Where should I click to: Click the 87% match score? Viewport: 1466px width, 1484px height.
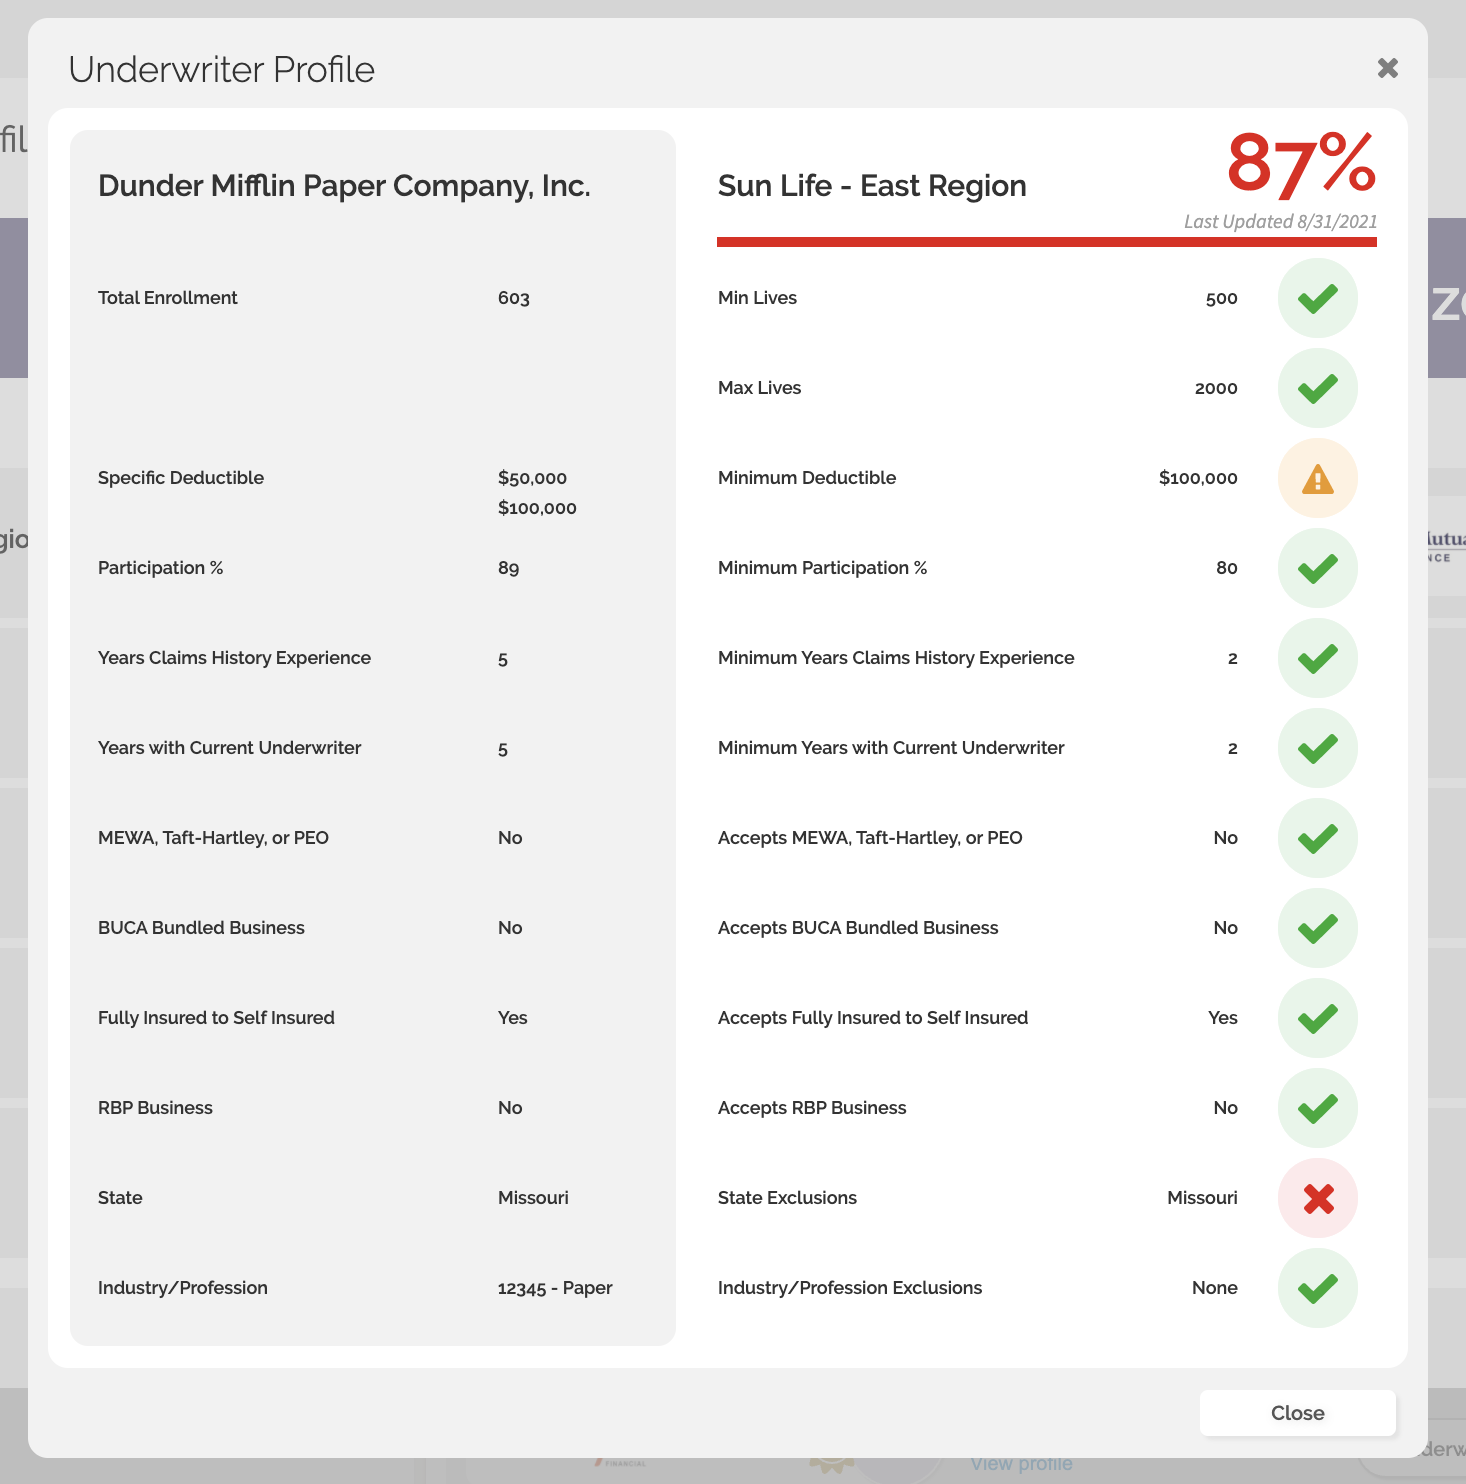coord(1301,163)
